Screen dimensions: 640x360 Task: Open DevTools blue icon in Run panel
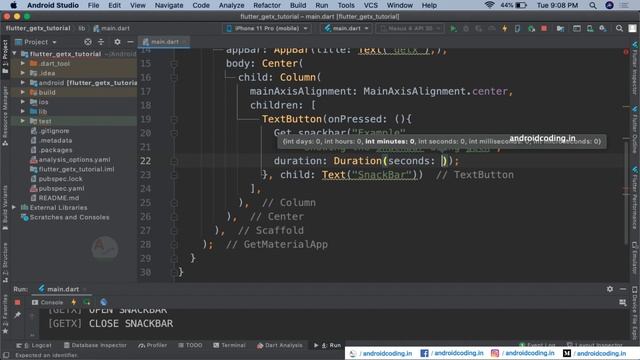tap(104, 302)
